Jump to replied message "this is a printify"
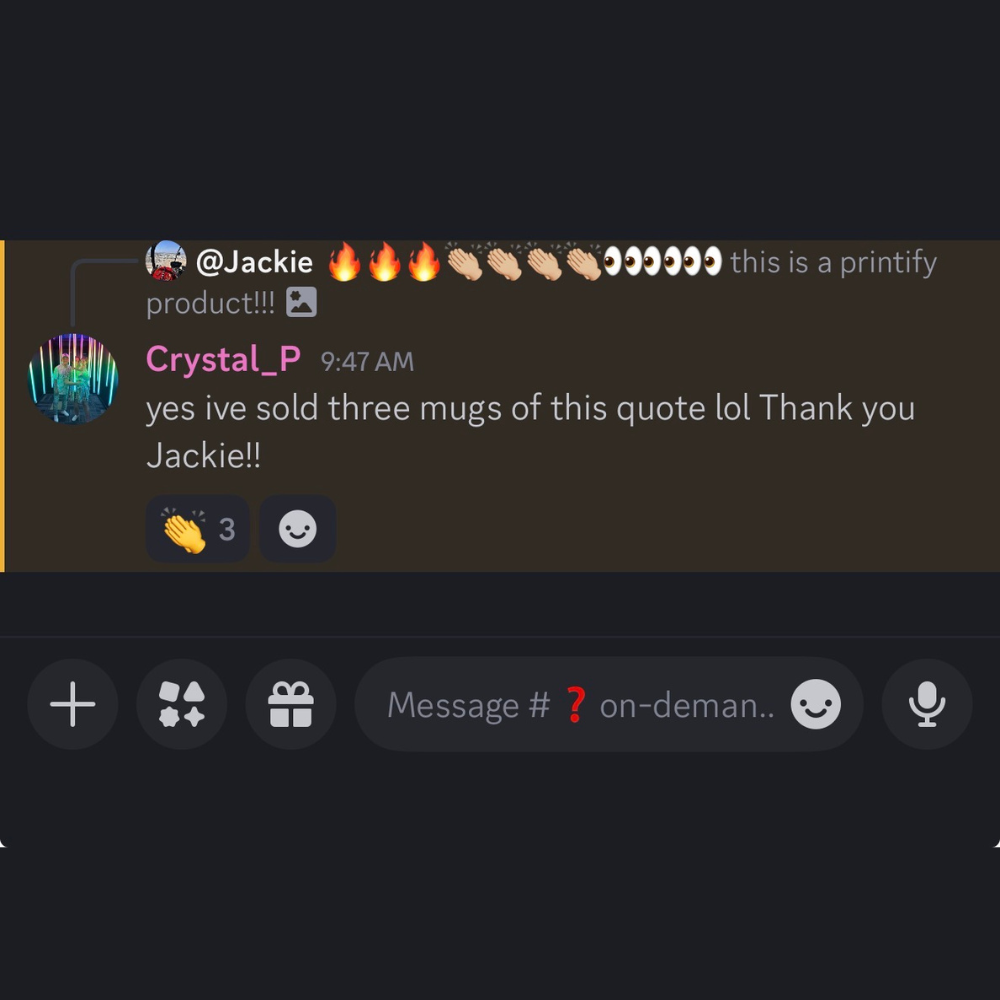The image size is (1000, 1000). pos(834,262)
